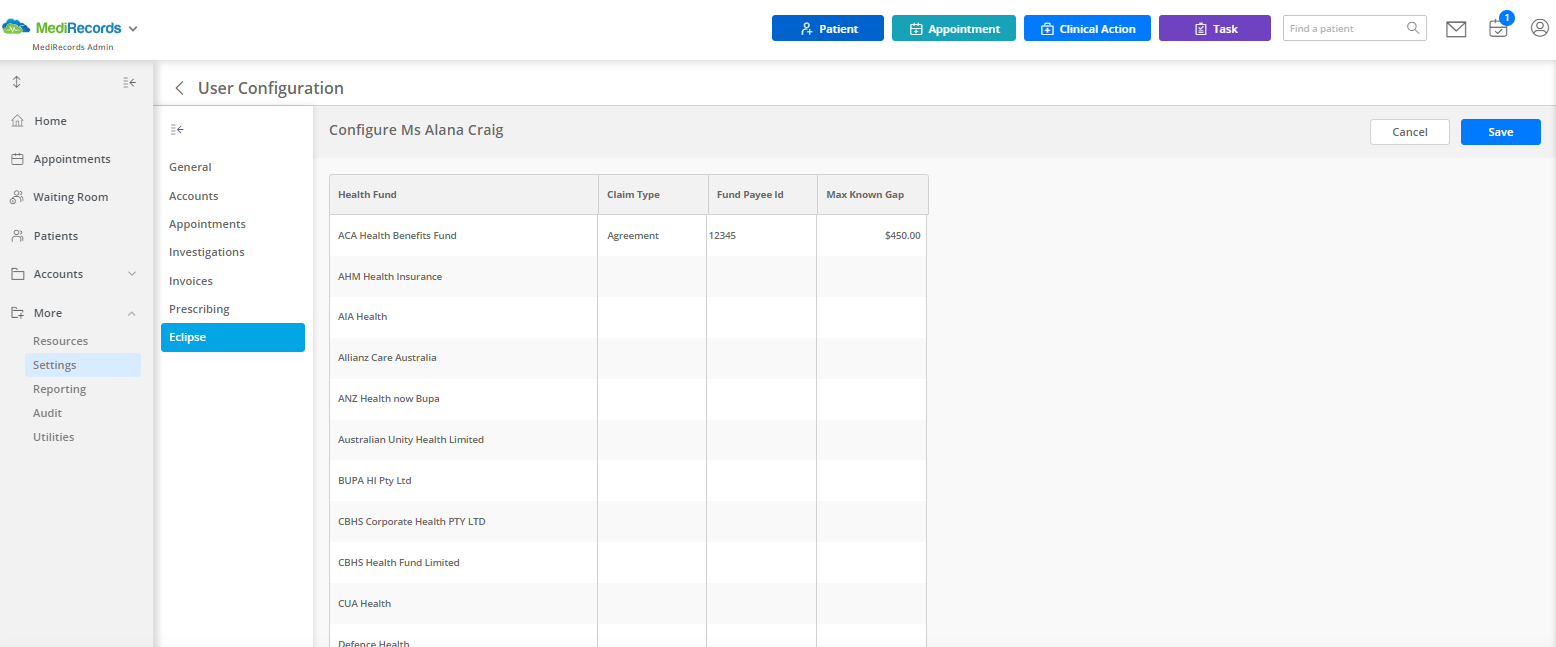Open Audit under More
1556x647 pixels.
tap(47, 413)
